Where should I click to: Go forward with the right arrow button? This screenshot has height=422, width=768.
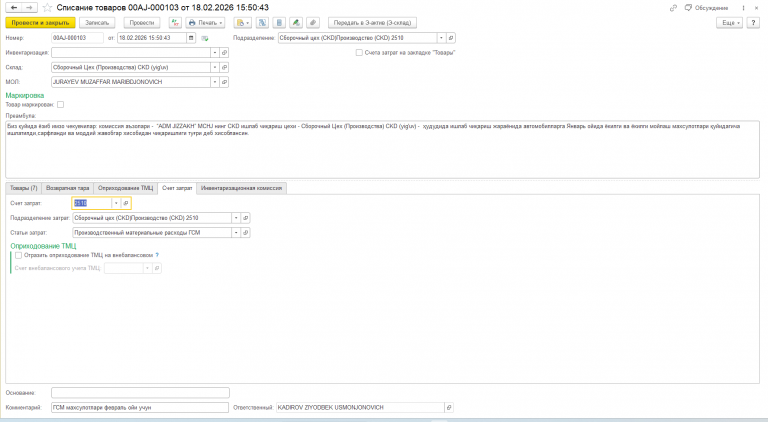(30, 7)
